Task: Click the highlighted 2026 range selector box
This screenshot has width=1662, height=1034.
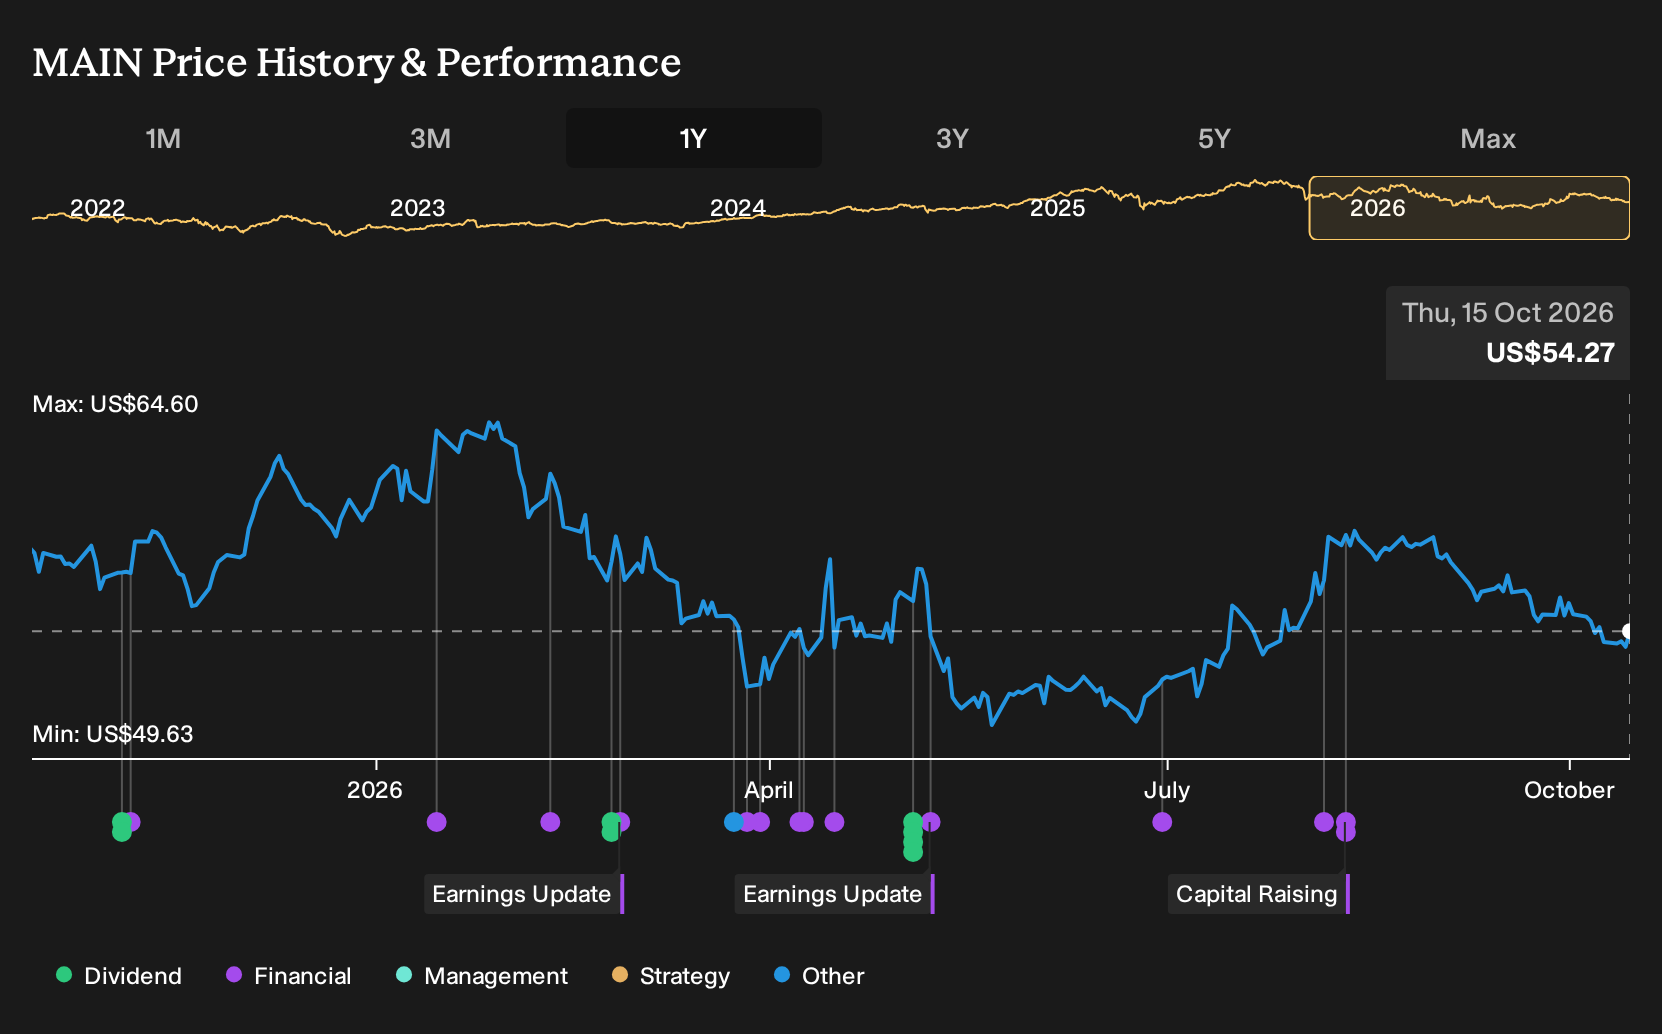Action: [x=1469, y=208]
